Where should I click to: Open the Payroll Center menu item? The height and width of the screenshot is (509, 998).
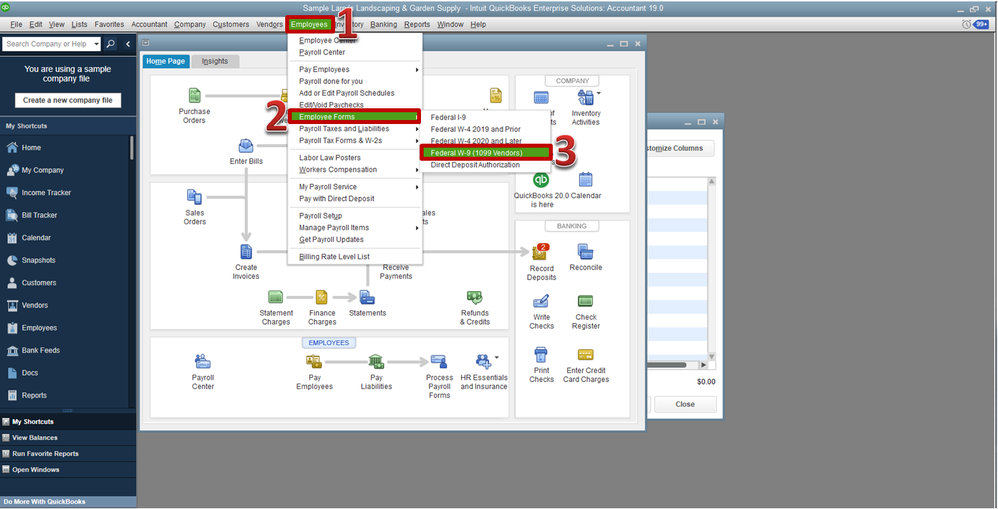tap(322, 52)
